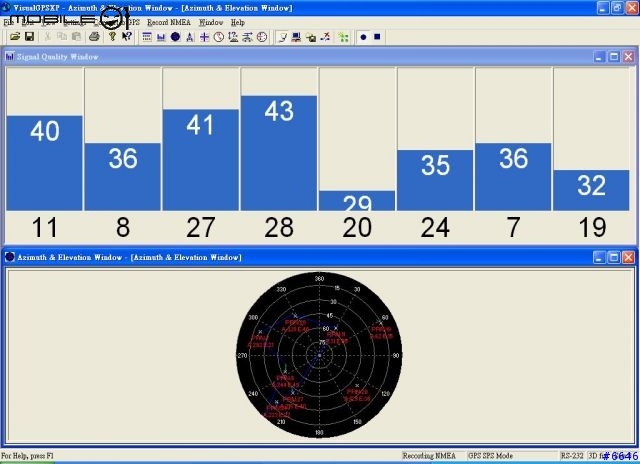Viewport: 640px width, 464px height.
Task: Open the Window menu
Action: coord(211,22)
